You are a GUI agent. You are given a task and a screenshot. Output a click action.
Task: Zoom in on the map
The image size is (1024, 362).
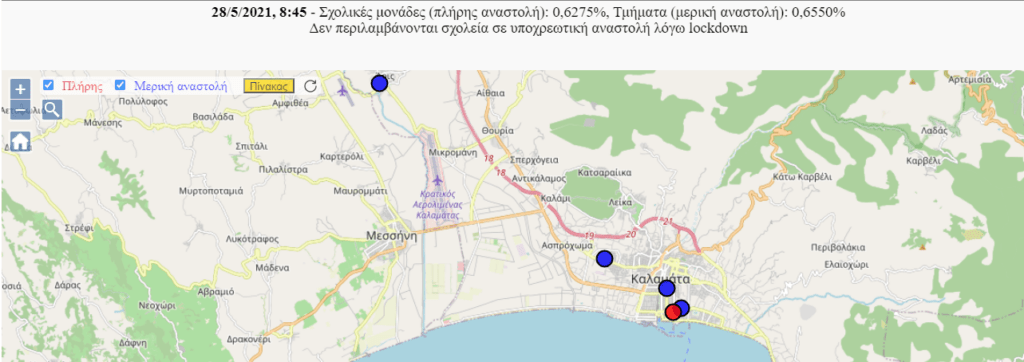click(21, 89)
